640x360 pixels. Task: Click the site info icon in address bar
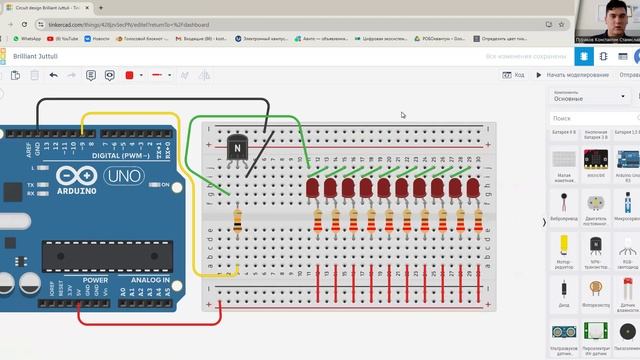41,24
